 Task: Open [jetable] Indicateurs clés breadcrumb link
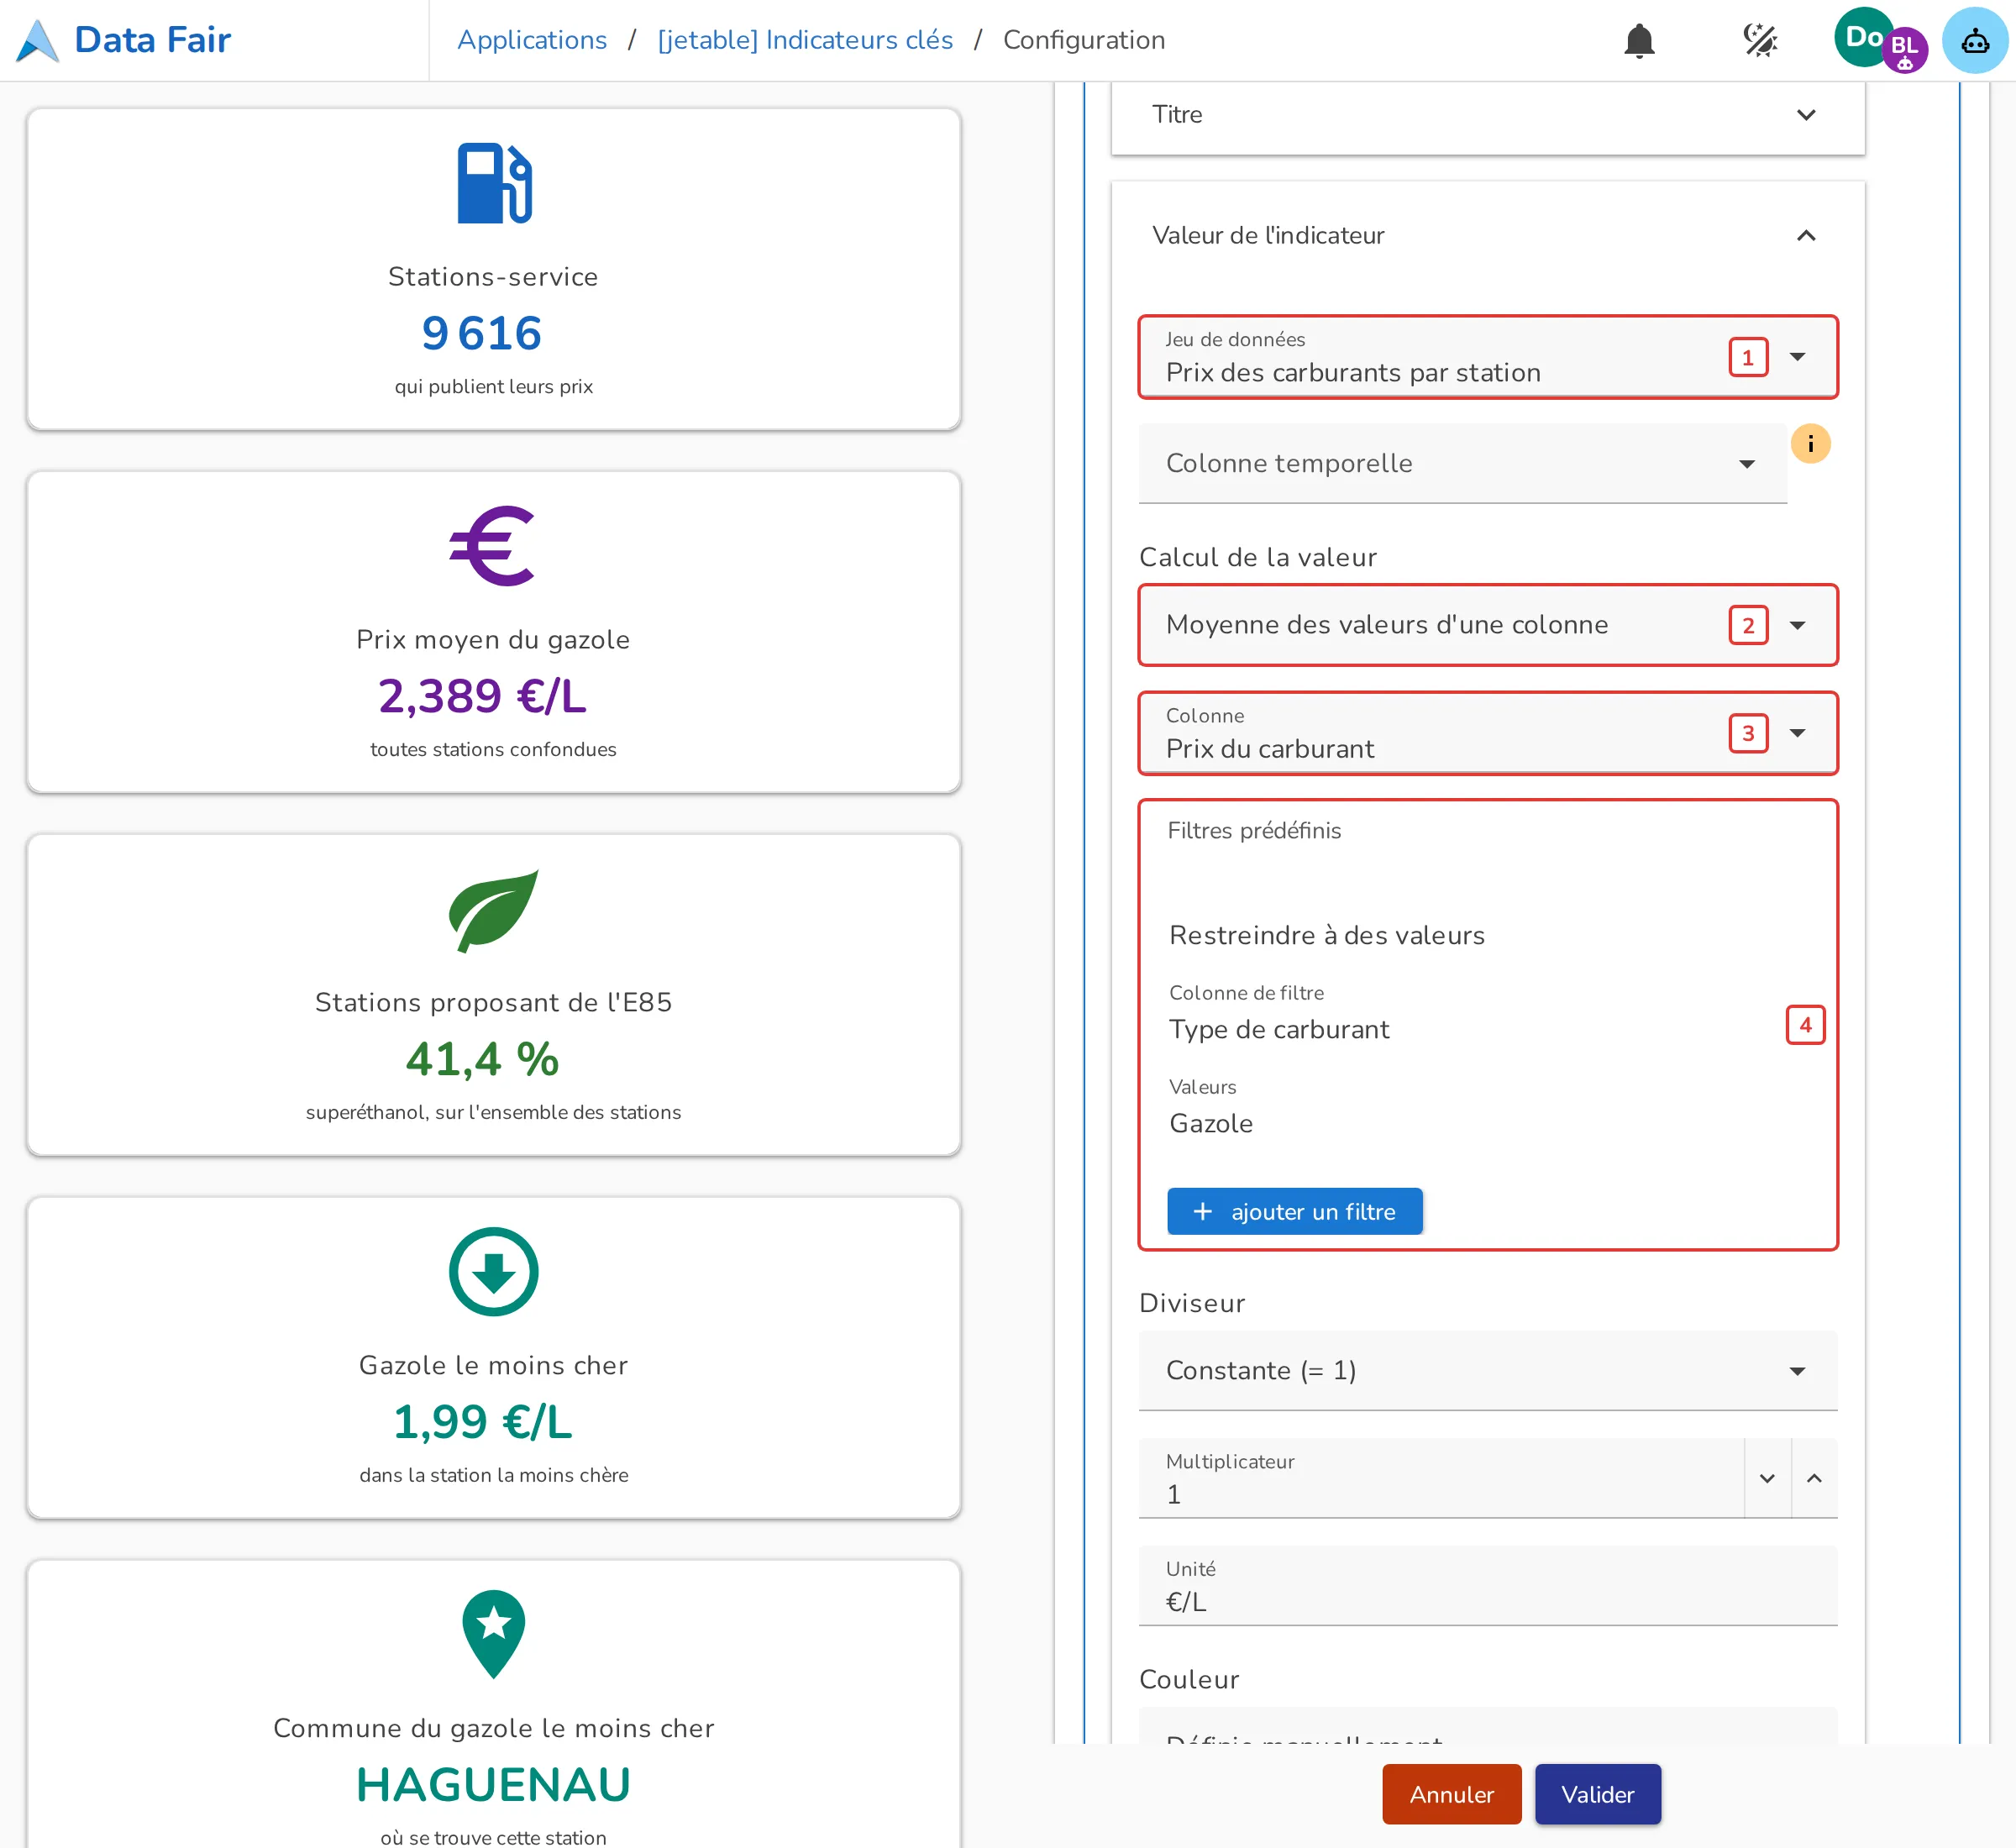(805, 40)
